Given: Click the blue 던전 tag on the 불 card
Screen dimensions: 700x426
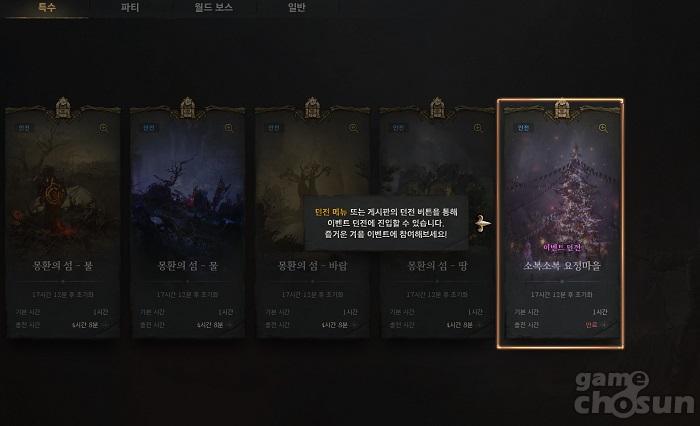Looking at the screenshot, I should tap(24, 128).
